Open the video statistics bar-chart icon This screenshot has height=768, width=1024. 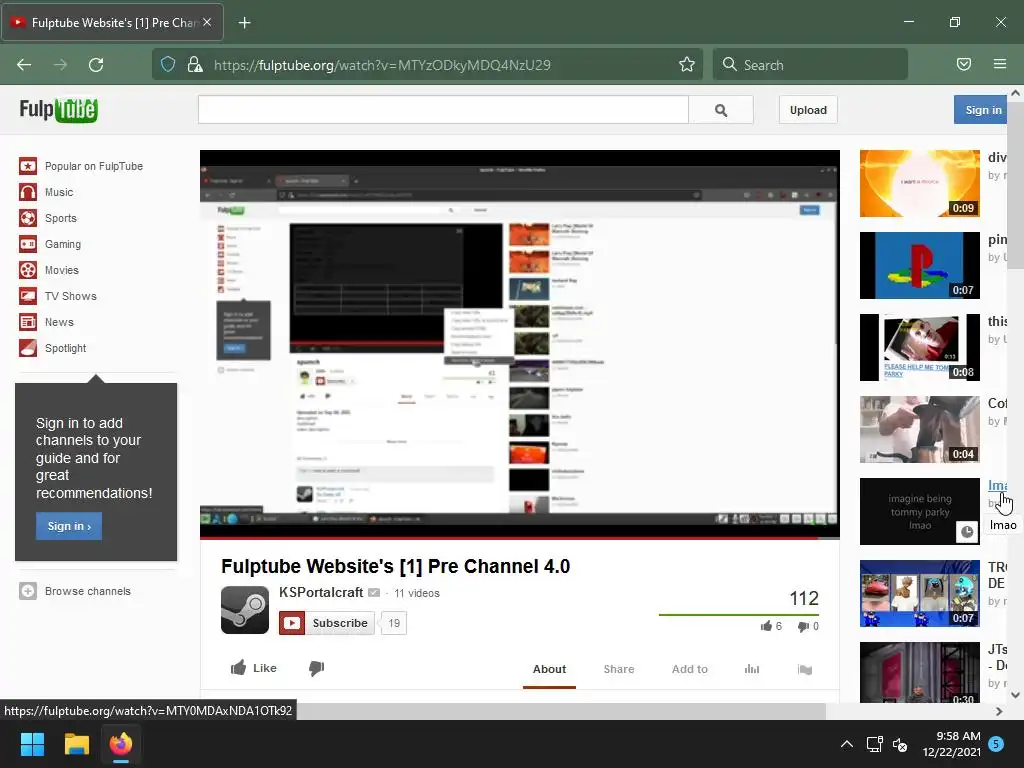tap(752, 669)
